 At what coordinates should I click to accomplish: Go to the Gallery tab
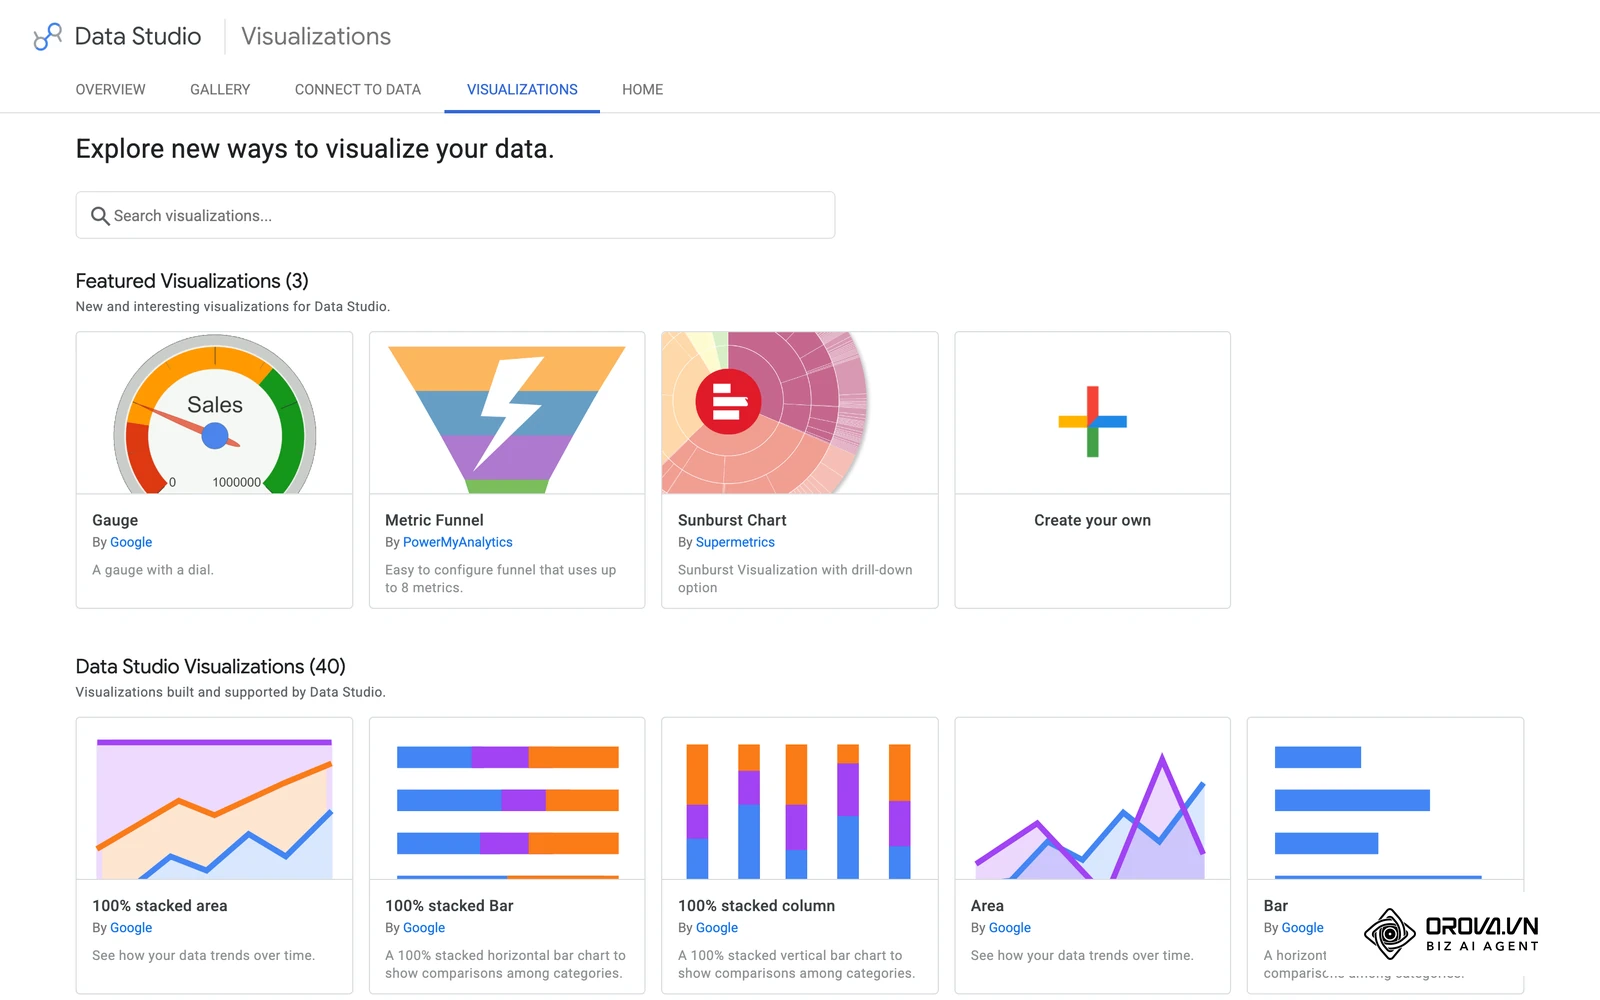coord(220,90)
